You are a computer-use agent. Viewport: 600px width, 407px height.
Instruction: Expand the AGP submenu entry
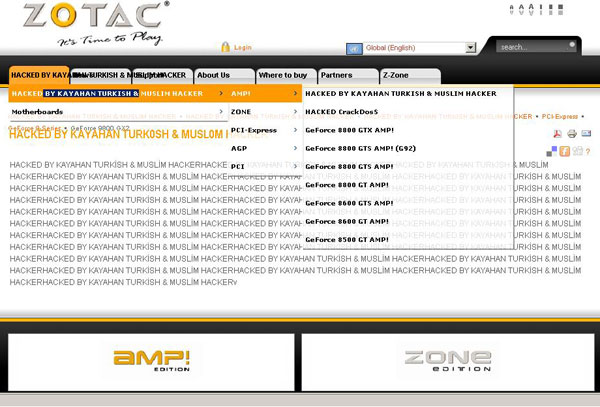(x=264, y=148)
